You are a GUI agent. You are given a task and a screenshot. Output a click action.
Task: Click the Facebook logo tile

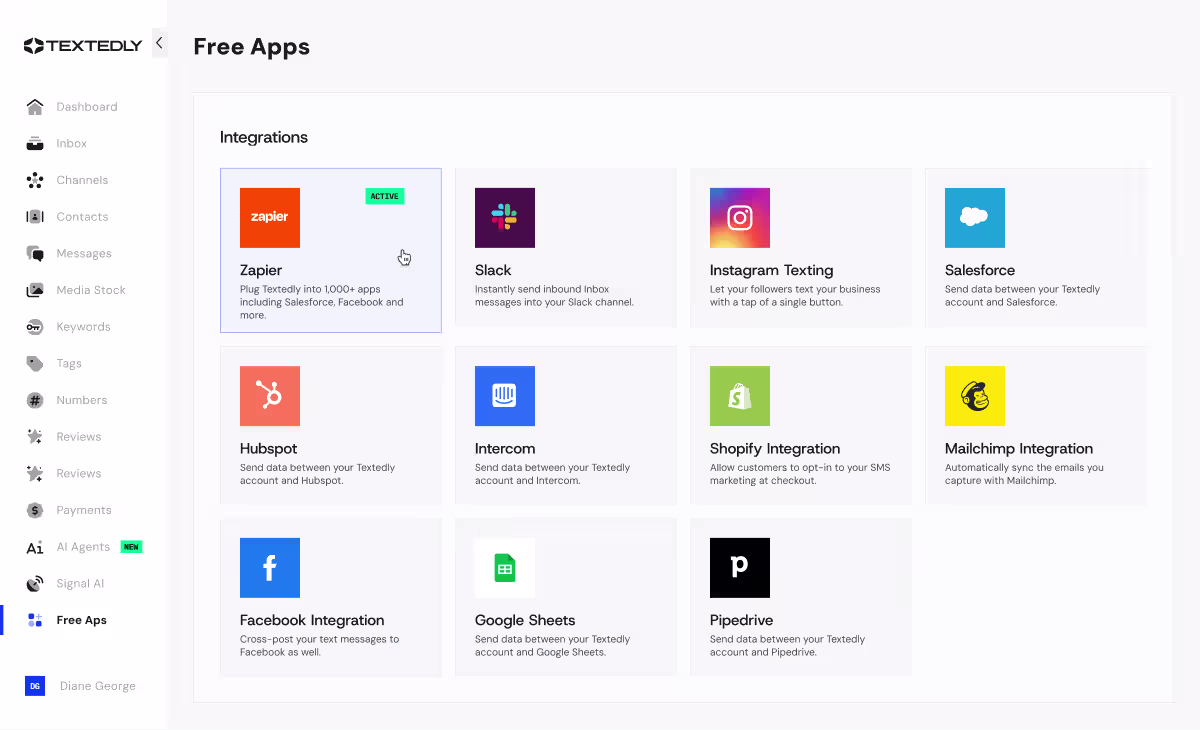(x=270, y=568)
